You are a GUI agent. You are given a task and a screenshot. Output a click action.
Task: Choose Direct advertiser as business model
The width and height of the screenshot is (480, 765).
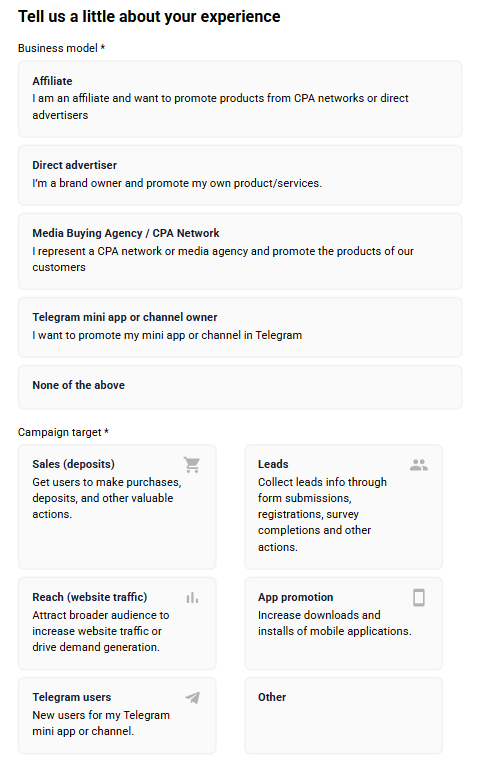click(x=240, y=175)
